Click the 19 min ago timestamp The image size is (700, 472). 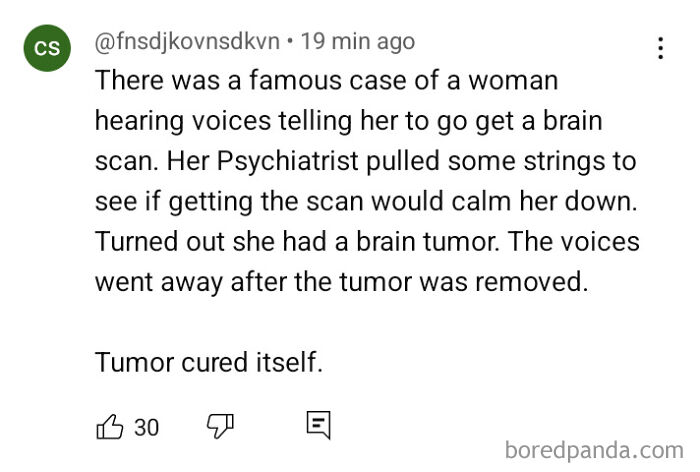click(358, 42)
